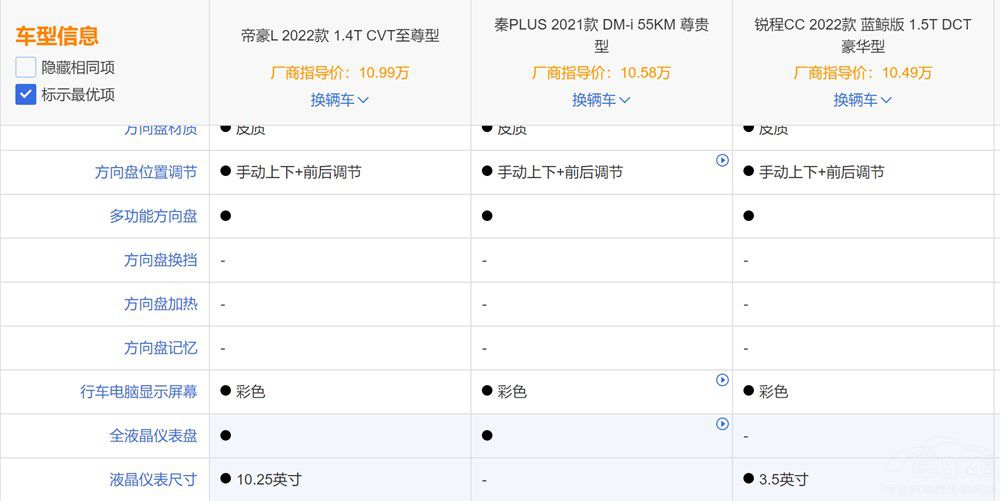The height and width of the screenshot is (501, 1000).
Task: Select the 帝豪L 2022款 1.4T CVT至尊型 title
Action: [340, 36]
